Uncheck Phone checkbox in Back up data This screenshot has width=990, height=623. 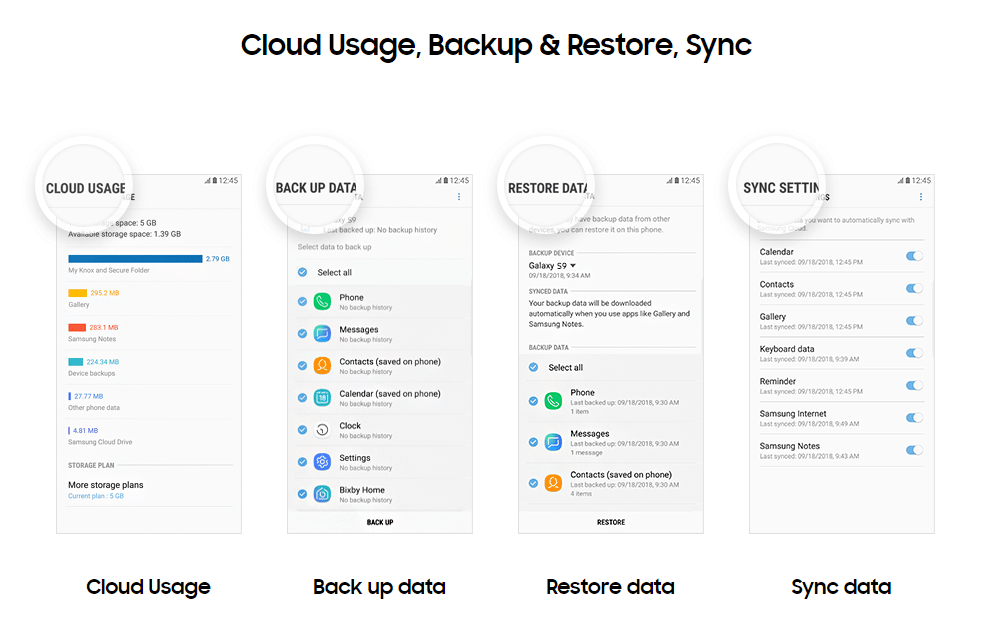[x=302, y=302]
